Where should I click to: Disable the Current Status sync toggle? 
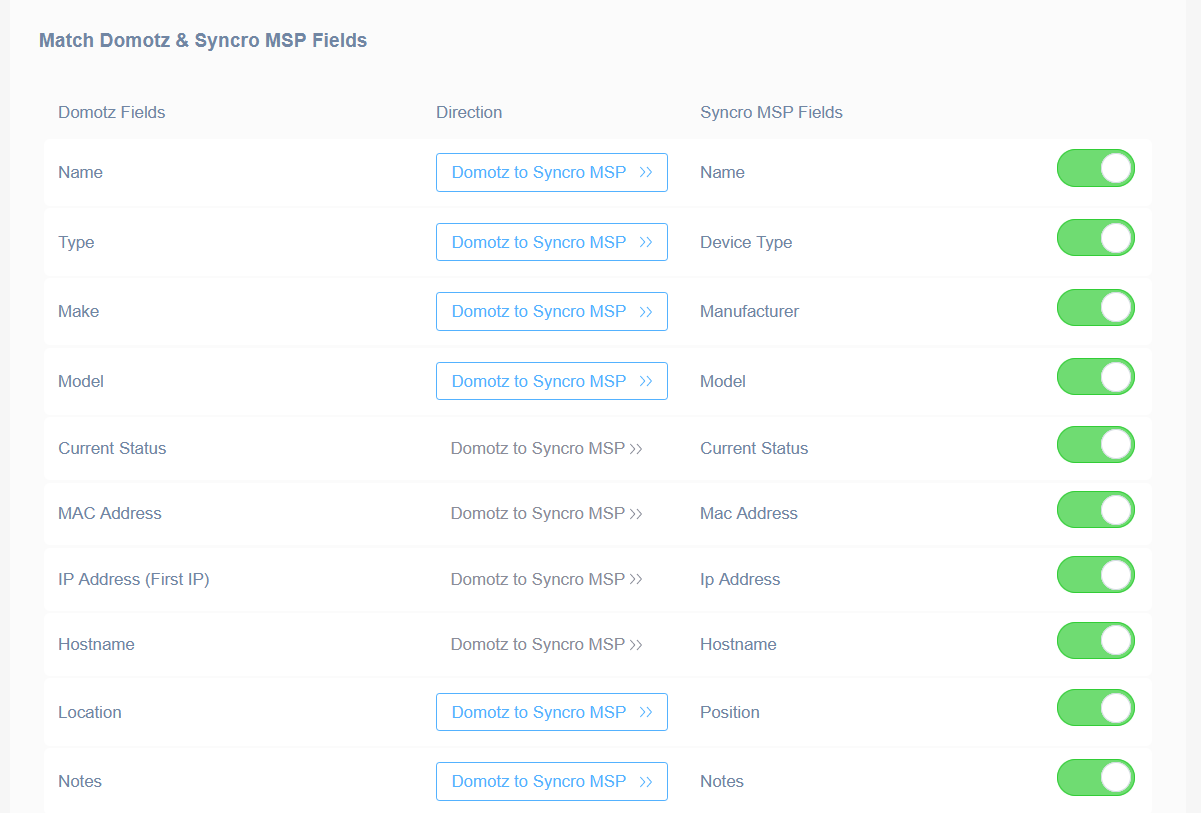click(x=1096, y=445)
